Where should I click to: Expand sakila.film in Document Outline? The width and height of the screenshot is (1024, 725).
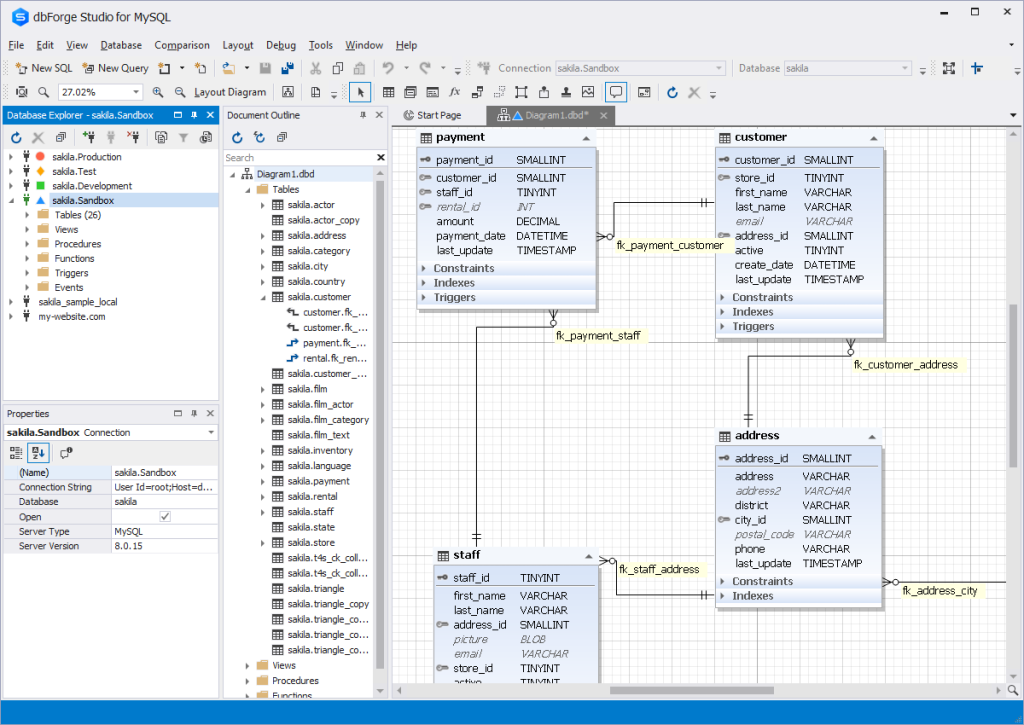[x=263, y=389]
